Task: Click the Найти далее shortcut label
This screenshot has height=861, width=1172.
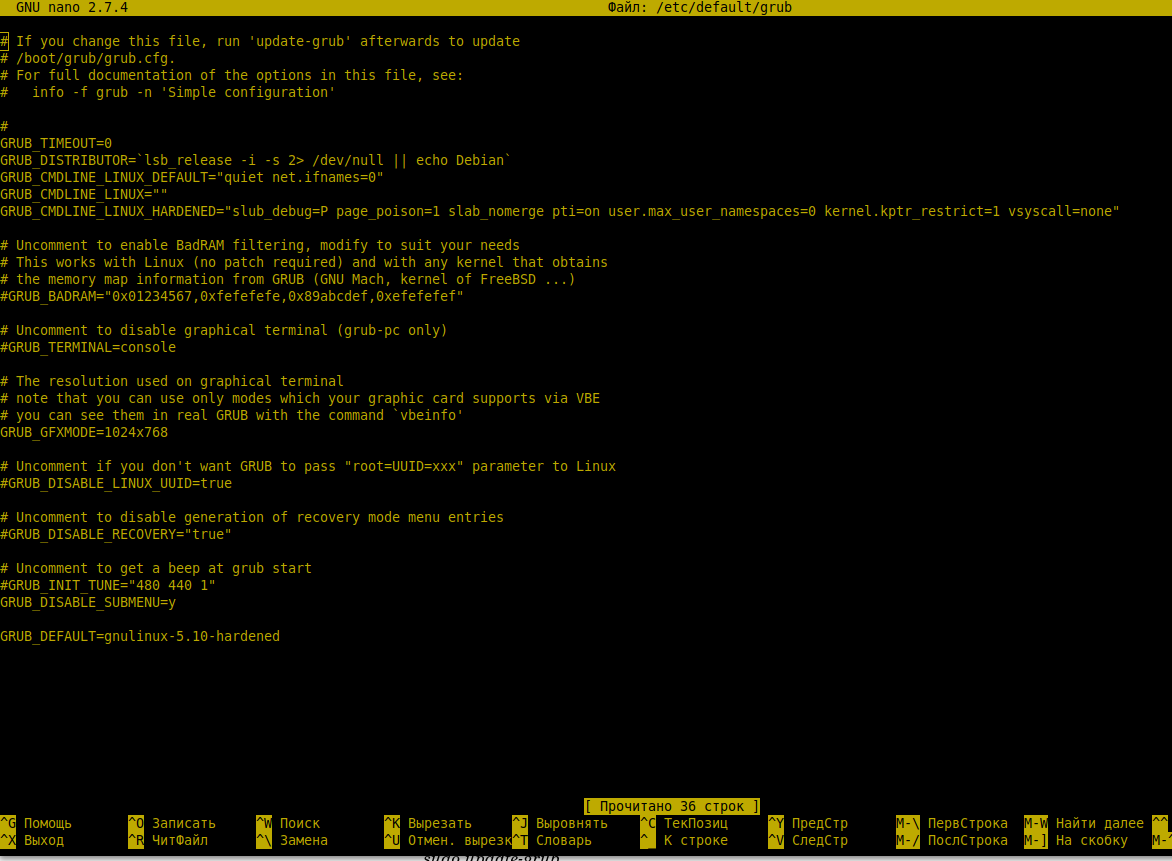Action: pyautogui.click(x=1099, y=823)
